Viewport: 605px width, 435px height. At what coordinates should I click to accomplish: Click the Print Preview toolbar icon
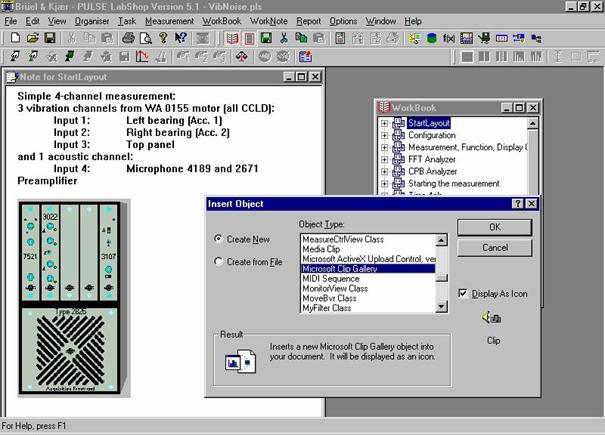point(144,38)
